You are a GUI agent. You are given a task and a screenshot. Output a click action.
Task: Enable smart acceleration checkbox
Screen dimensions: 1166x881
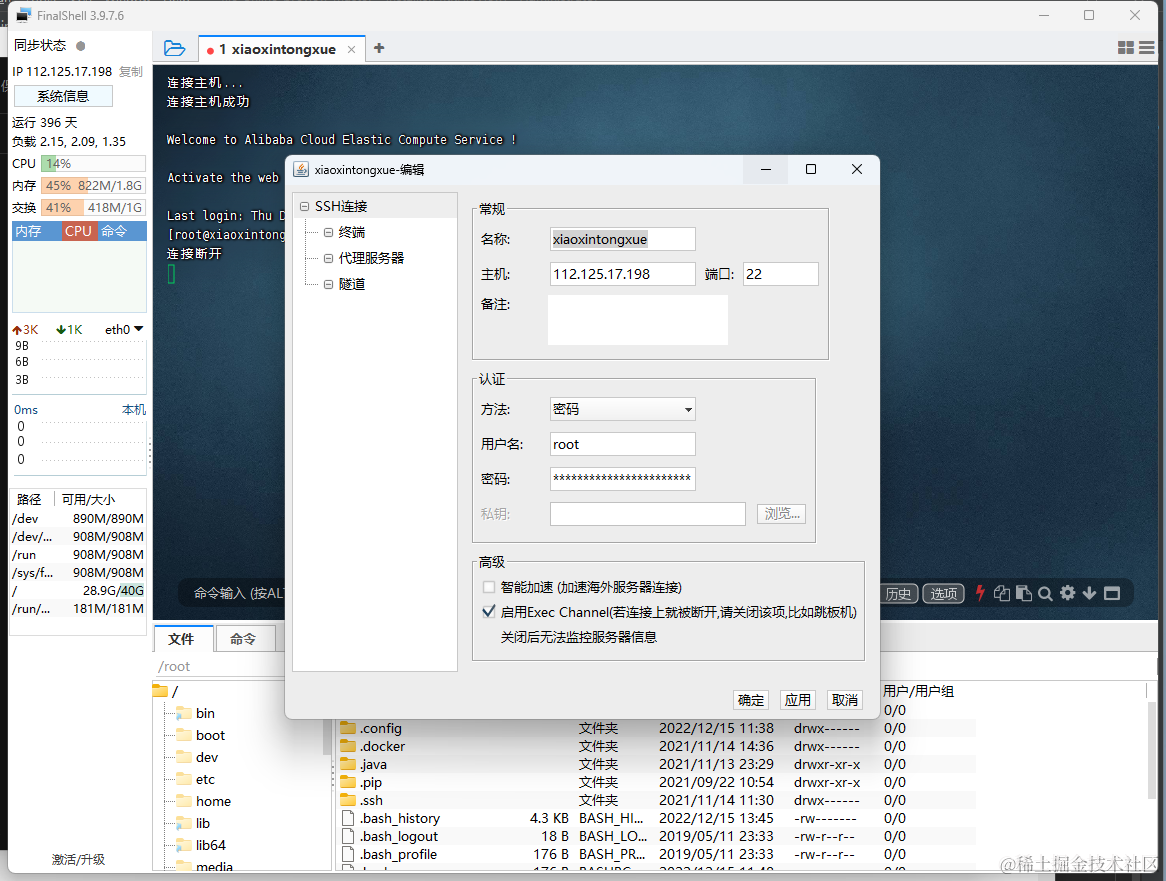click(x=489, y=587)
